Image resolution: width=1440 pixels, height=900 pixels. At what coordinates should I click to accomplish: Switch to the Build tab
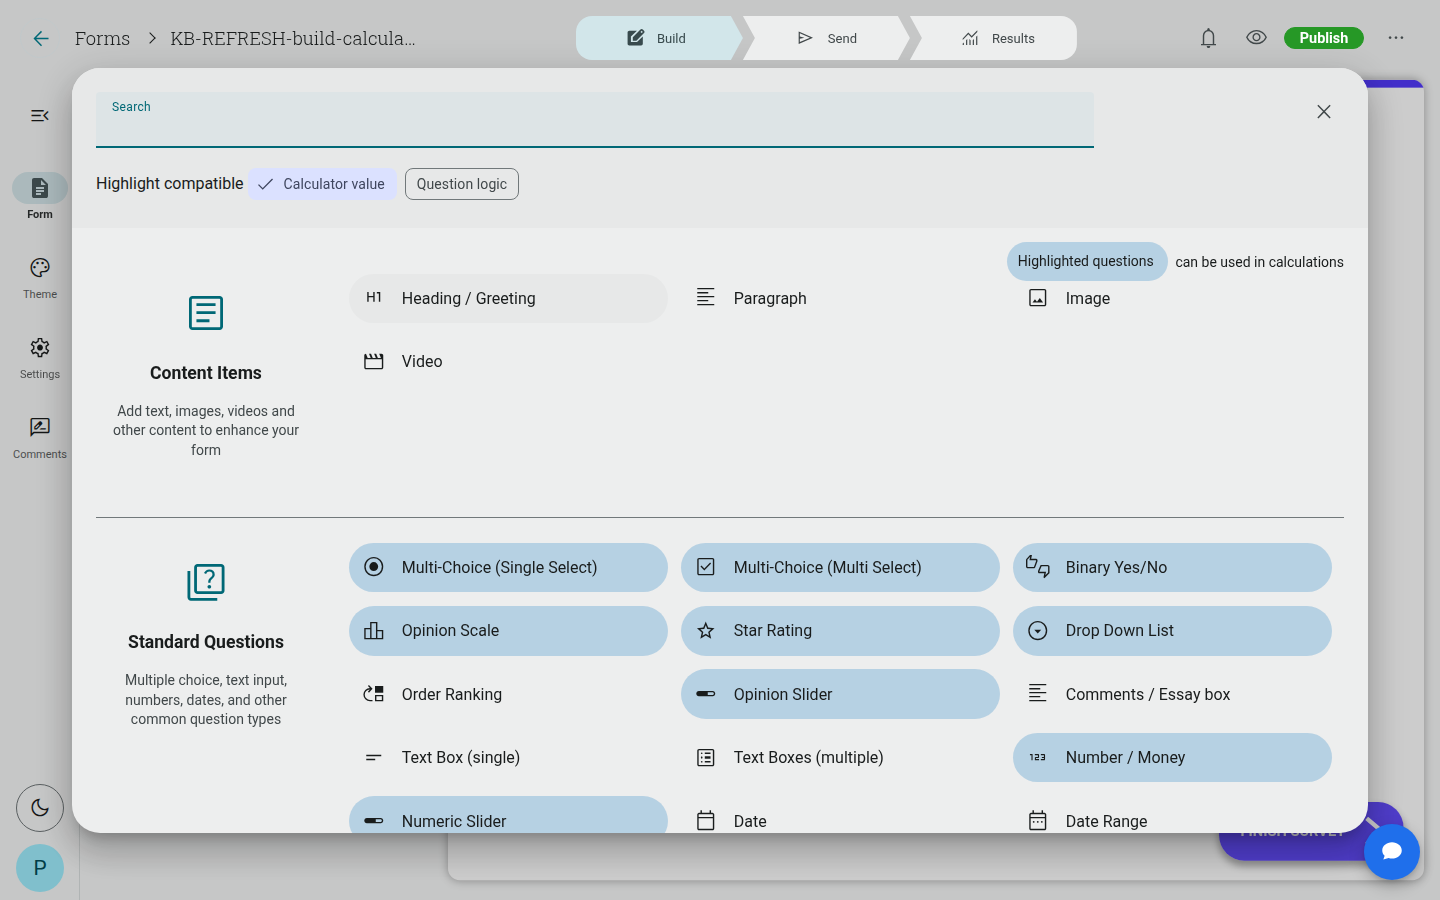[659, 38]
